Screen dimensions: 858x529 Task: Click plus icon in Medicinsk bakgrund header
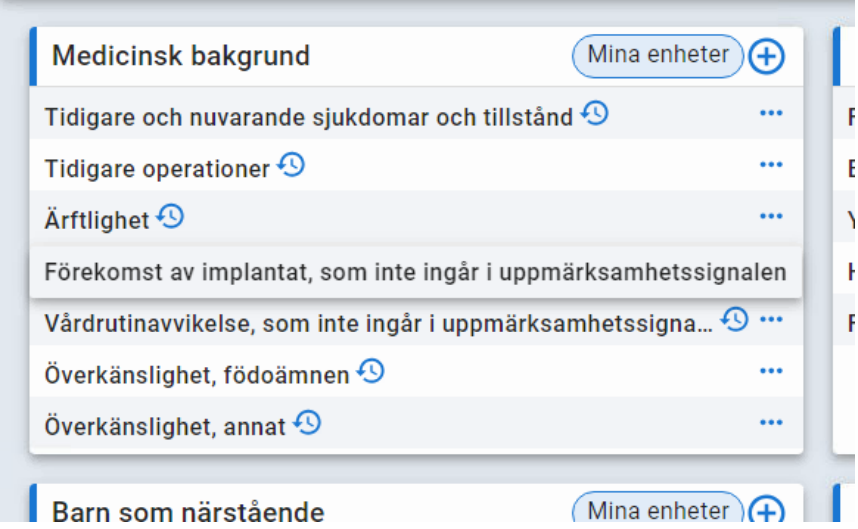click(767, 57)
